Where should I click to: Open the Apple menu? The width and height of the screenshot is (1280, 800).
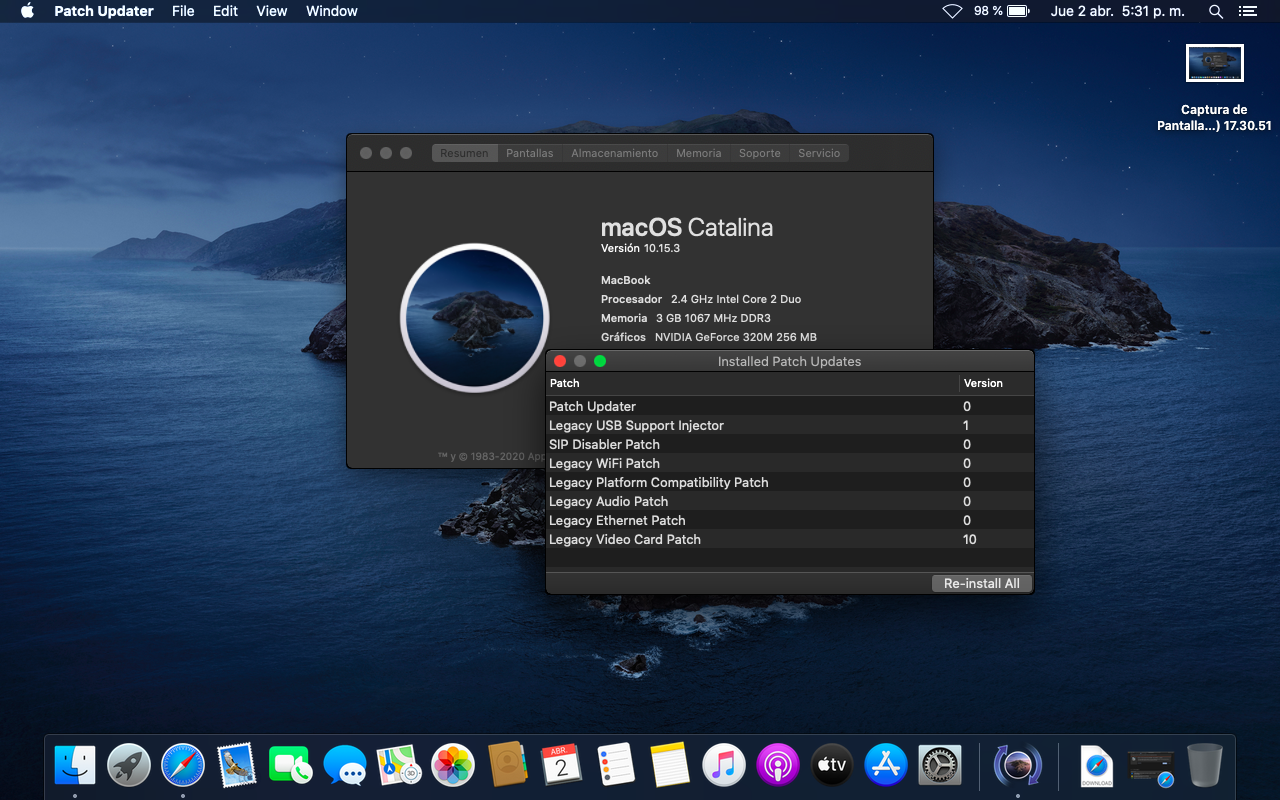27,11
